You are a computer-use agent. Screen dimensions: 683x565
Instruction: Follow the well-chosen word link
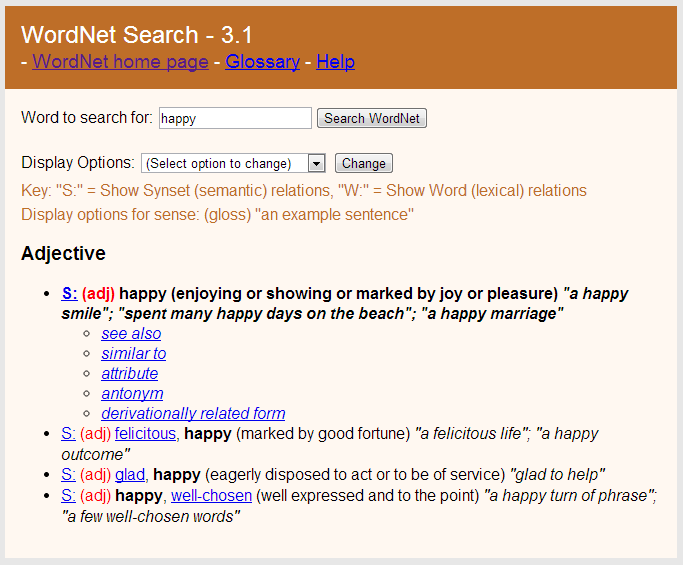click(211, 496)
